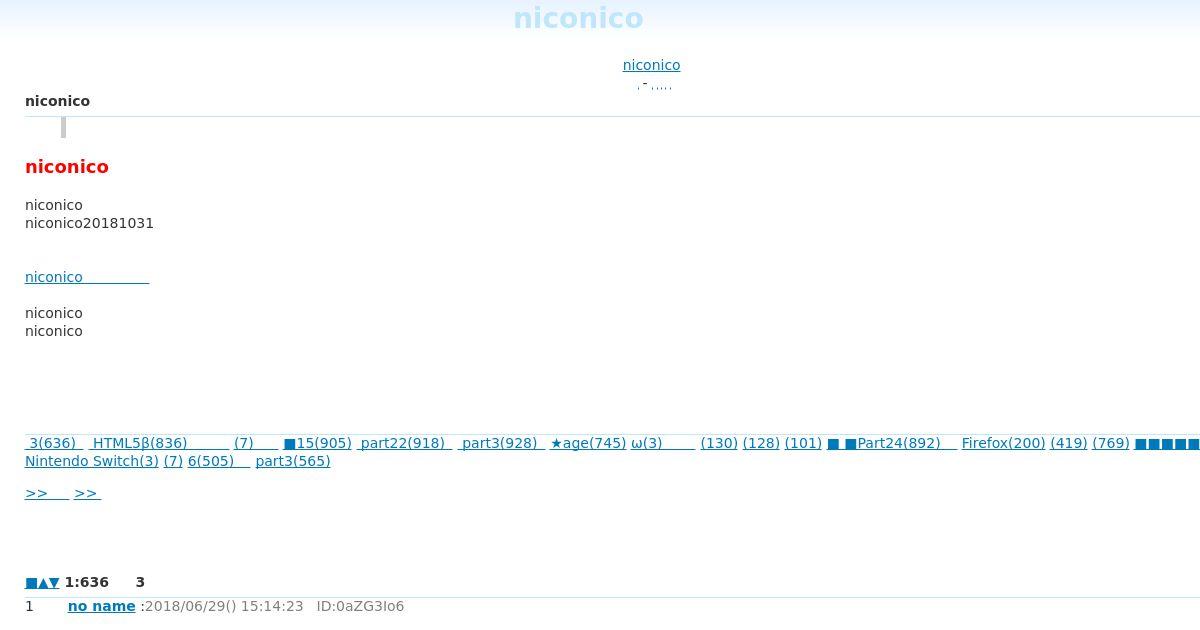Open the part3(928) thread link
The height and width of the screenshot is (630, 1200).
click(501, 443)
